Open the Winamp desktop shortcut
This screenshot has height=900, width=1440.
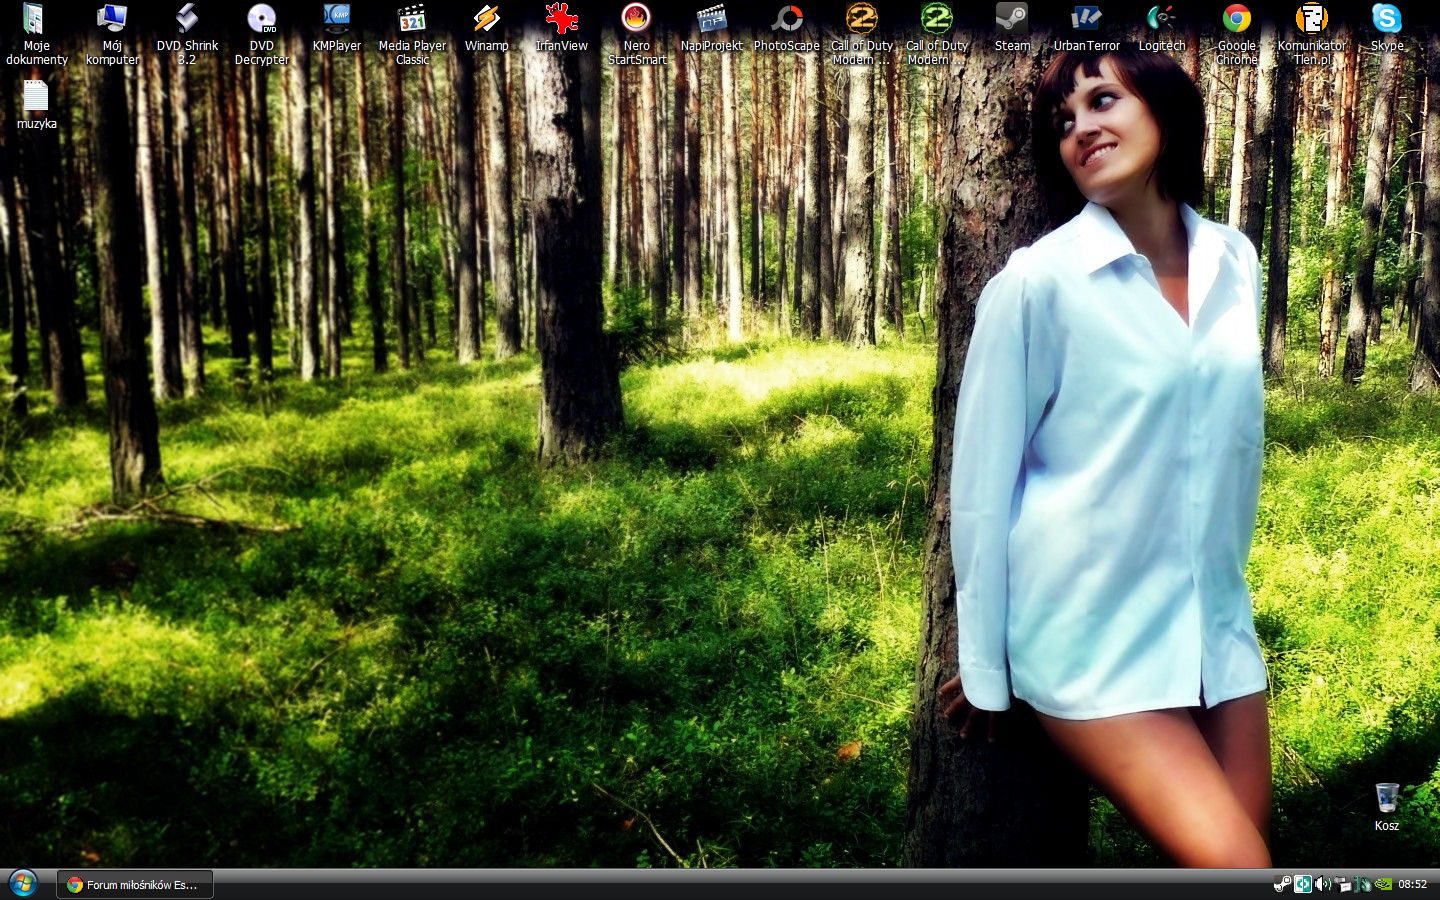[486, 20]
